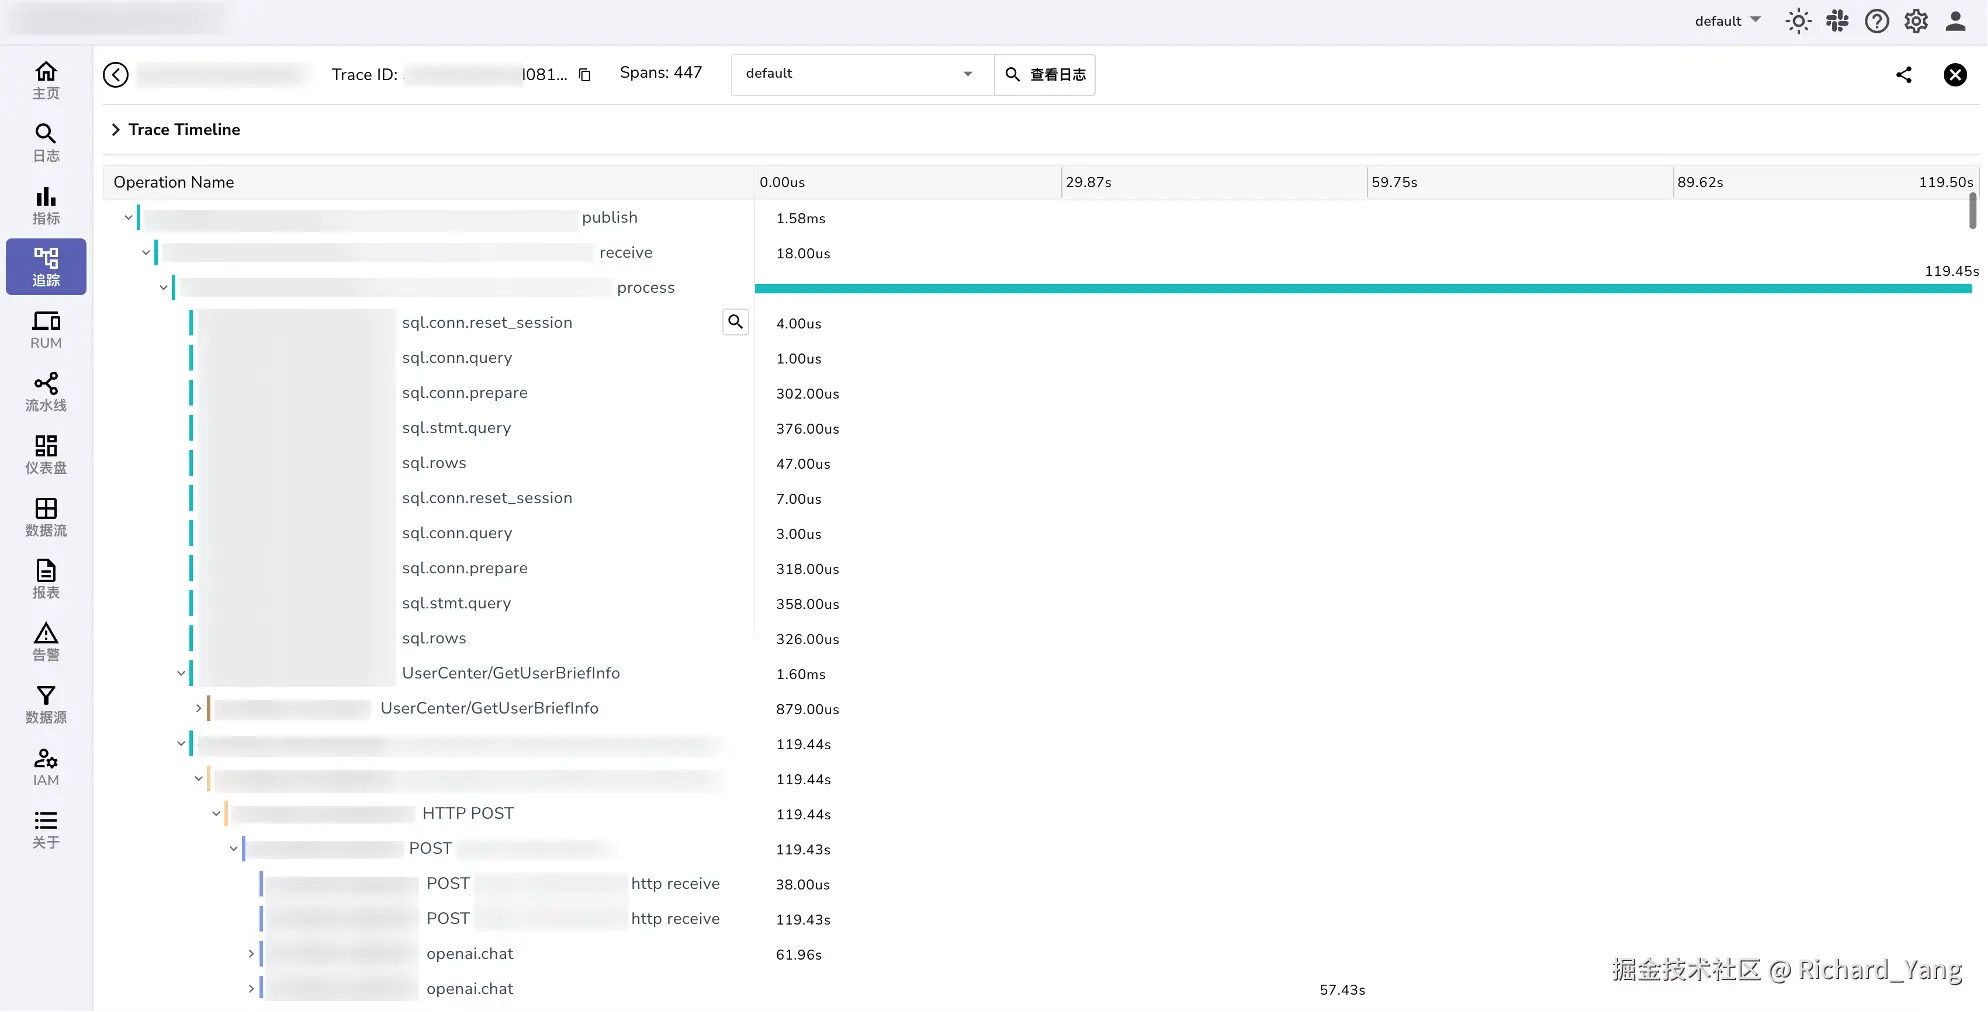Expand the openai.chat span lasting 61.96s

click(x=251, y=954)
